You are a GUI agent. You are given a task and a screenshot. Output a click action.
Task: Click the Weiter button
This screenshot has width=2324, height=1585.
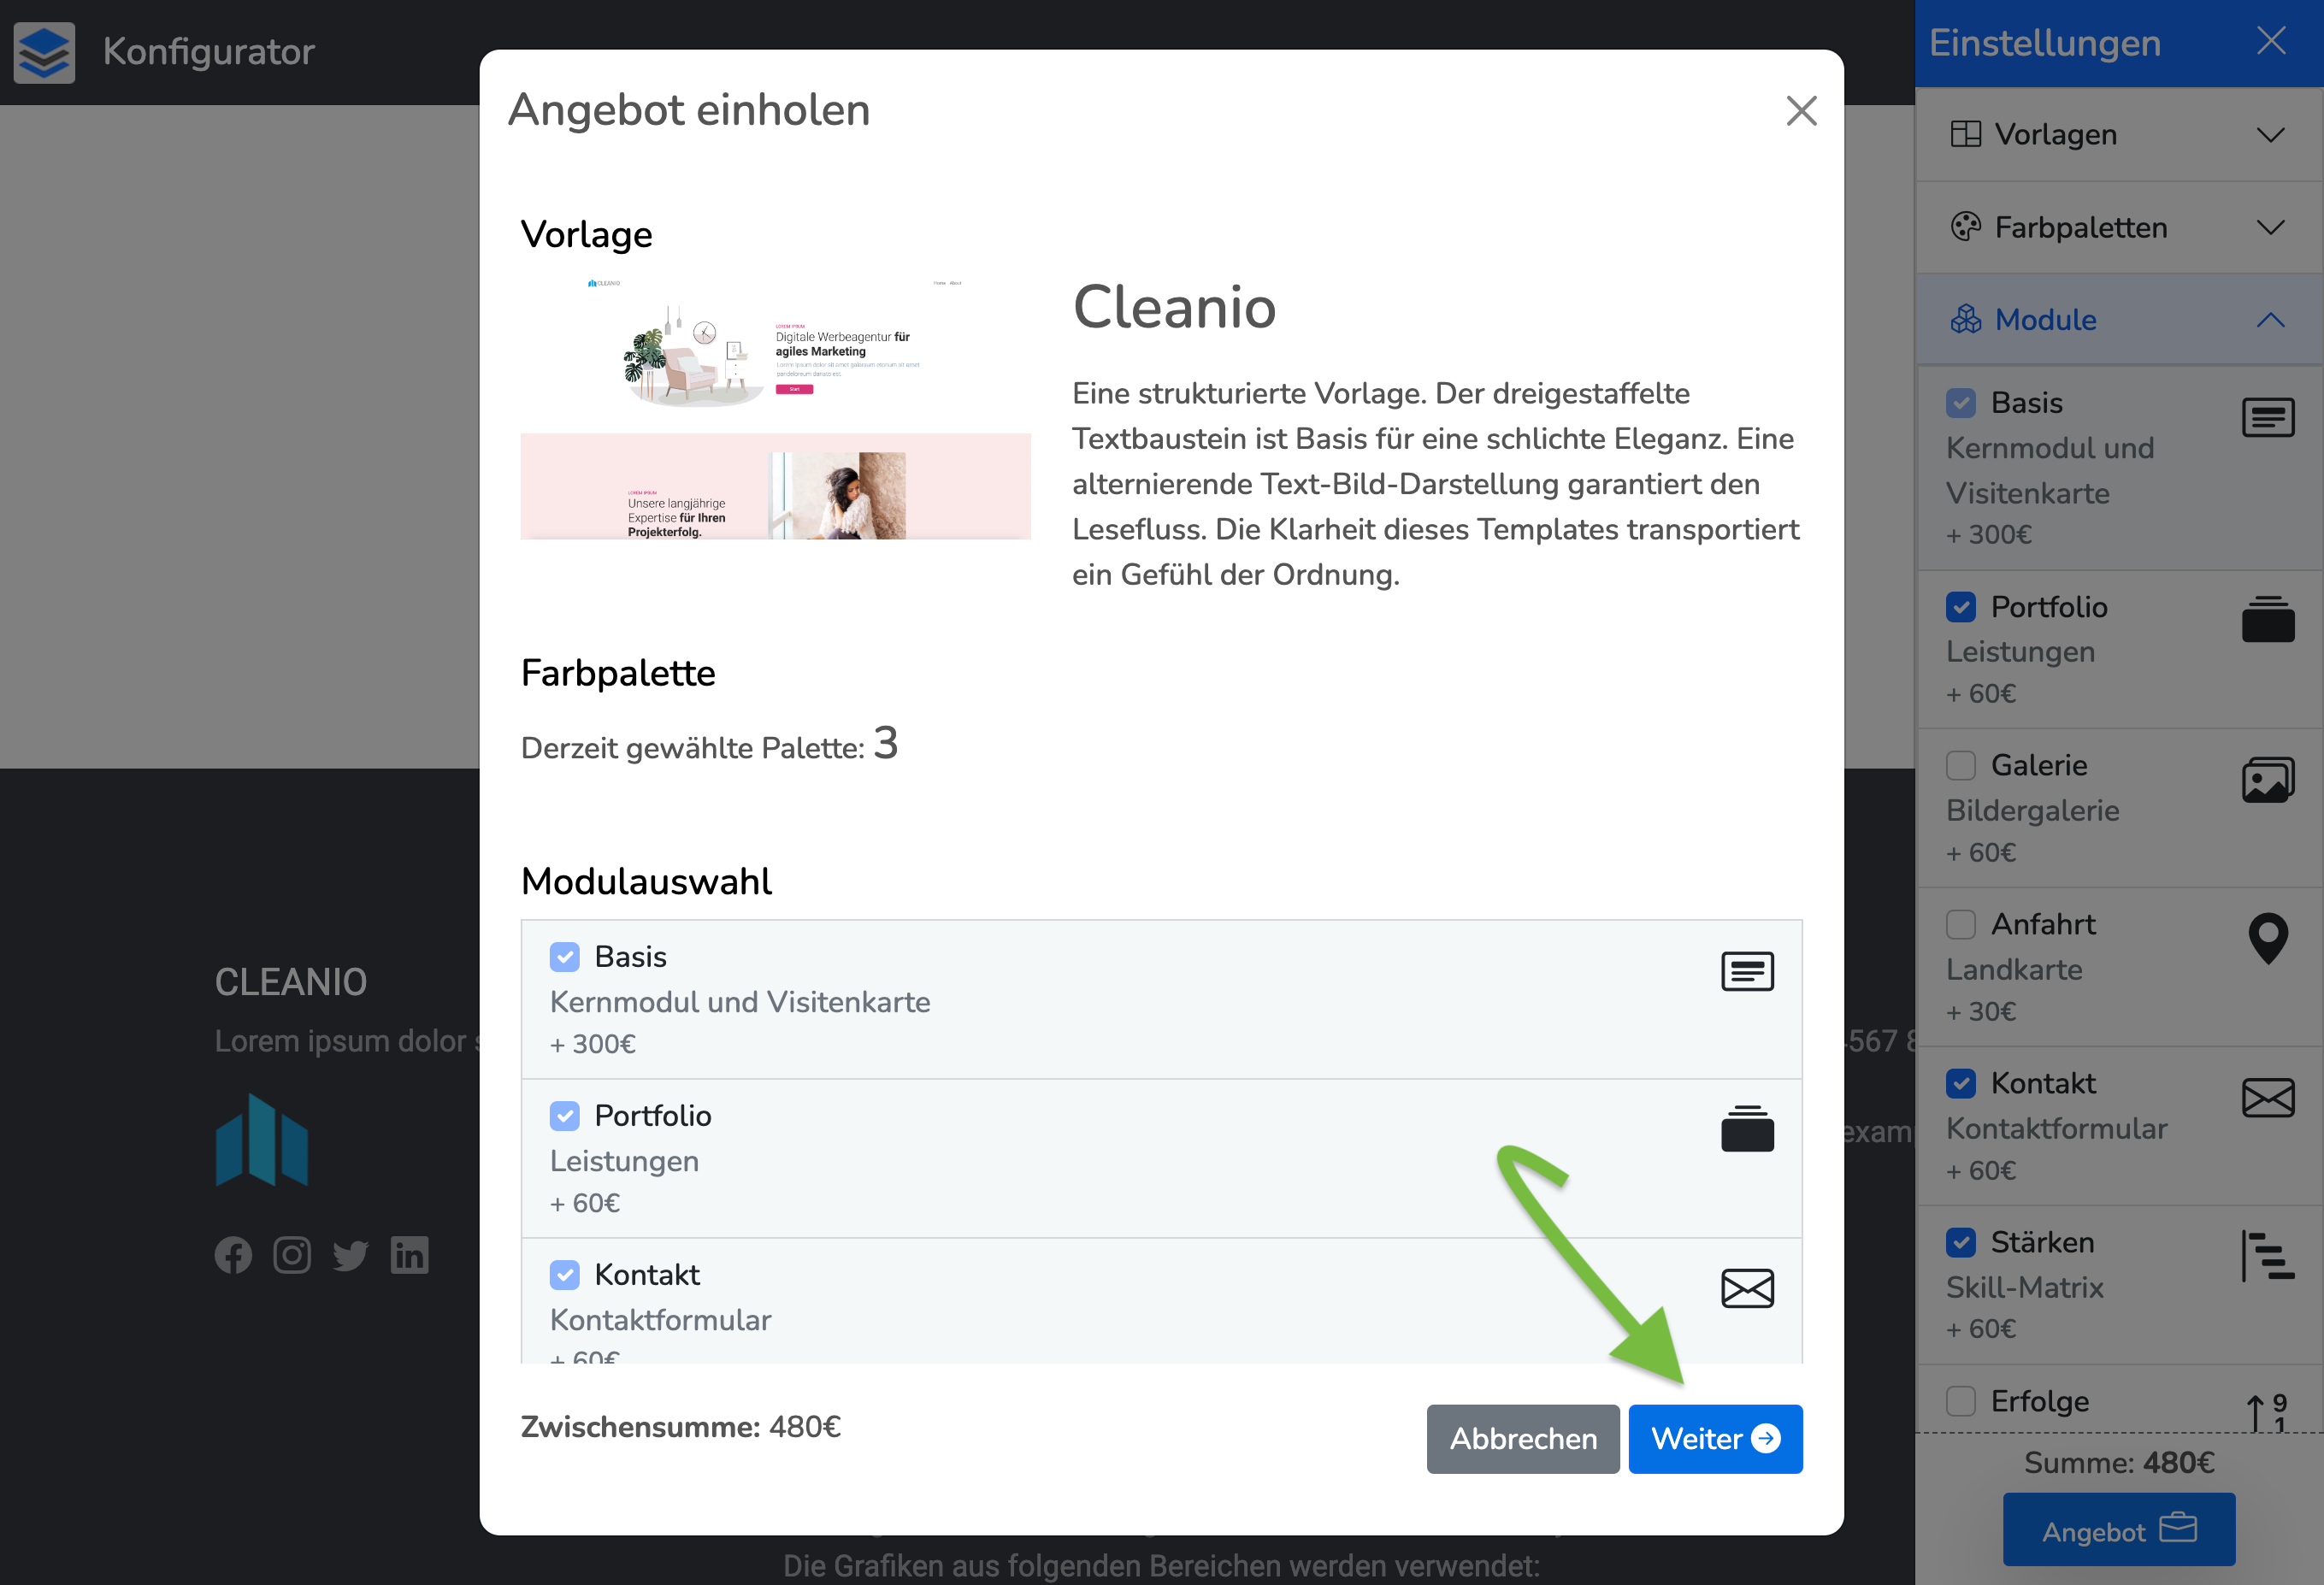click(x=1714, y=1438)
